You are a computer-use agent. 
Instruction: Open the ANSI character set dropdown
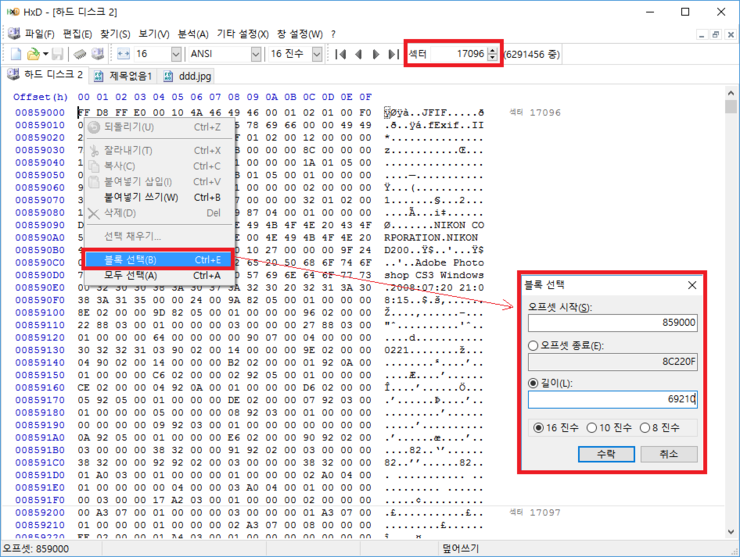pos(254,53)
